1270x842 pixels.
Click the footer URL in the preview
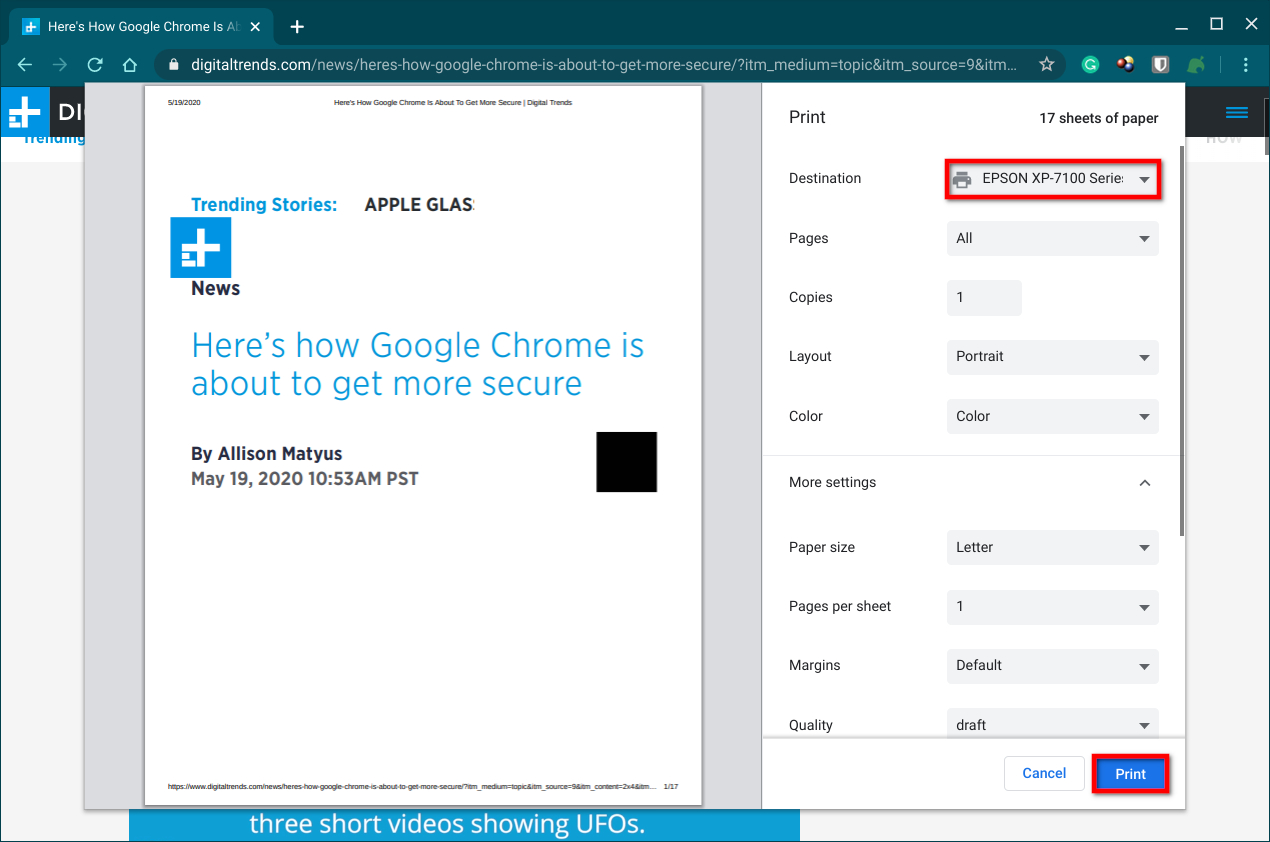click(x=412, y=787)
